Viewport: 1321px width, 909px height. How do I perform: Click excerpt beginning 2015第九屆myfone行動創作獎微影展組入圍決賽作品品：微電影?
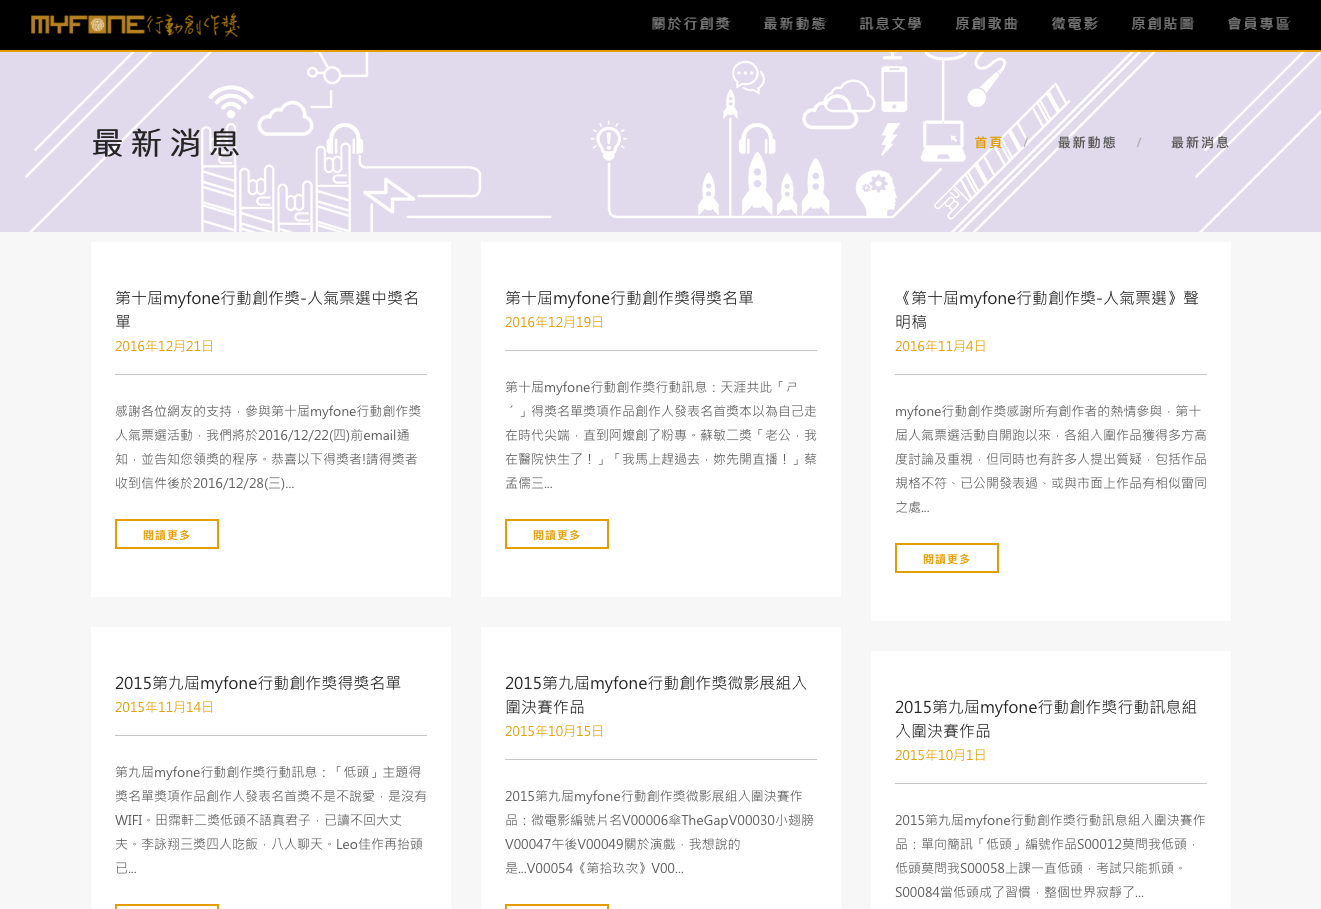tap(660, 832)
